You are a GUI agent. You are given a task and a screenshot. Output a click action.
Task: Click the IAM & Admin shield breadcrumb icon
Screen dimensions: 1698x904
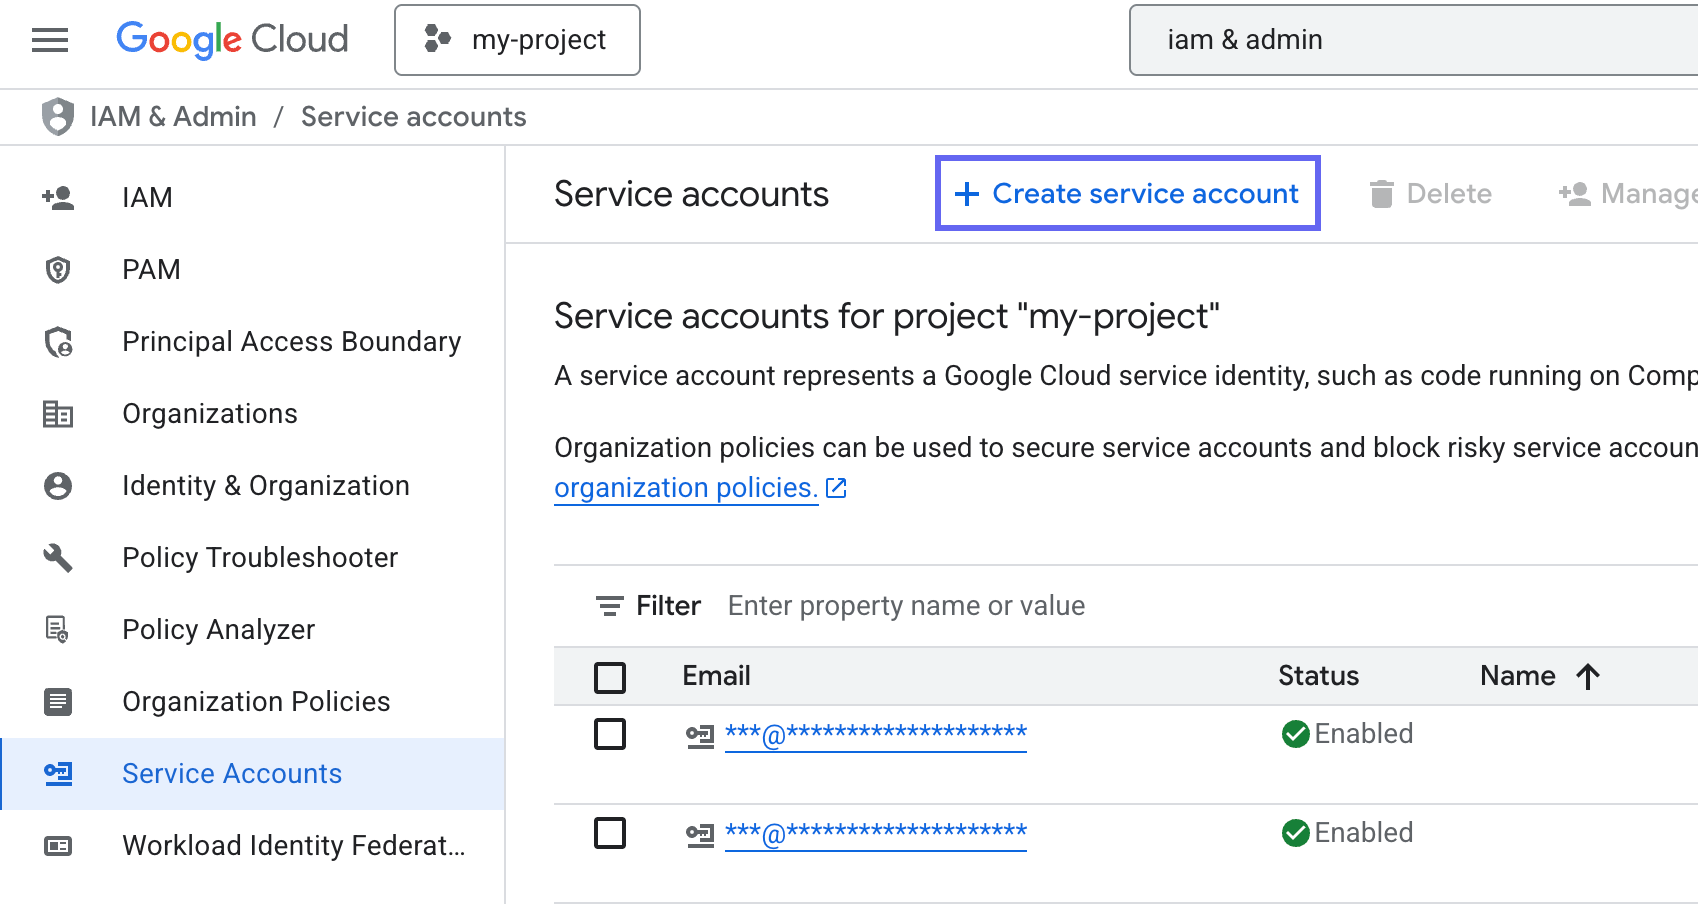[x=55, y=116]
